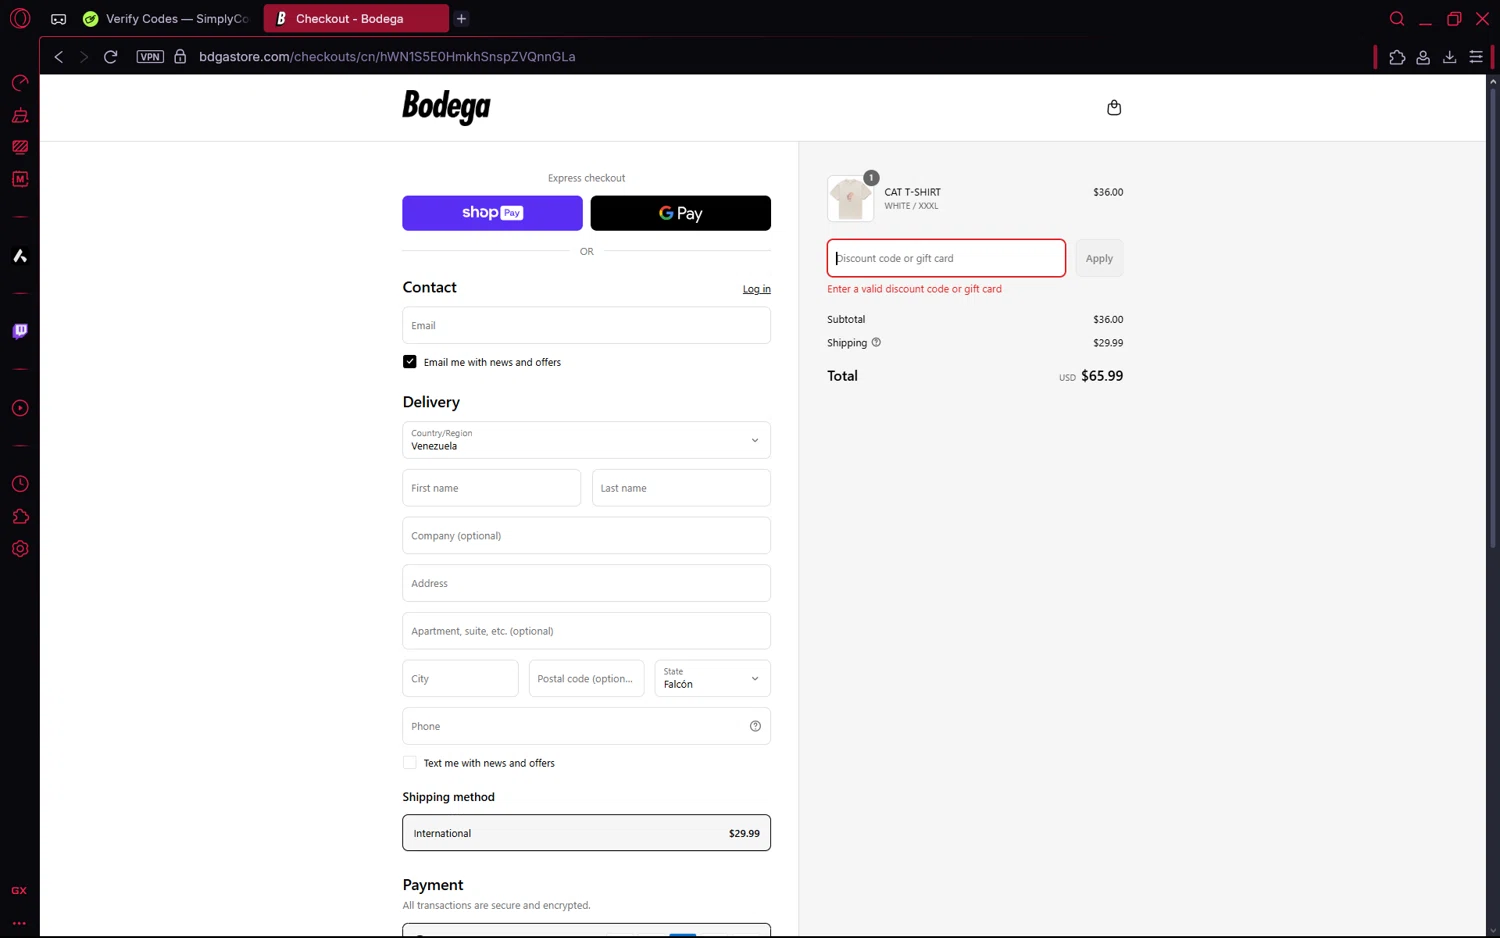This screenshot has width=1500, height=938.
Task: Click the Bodega logo
Action: point(446,107)
